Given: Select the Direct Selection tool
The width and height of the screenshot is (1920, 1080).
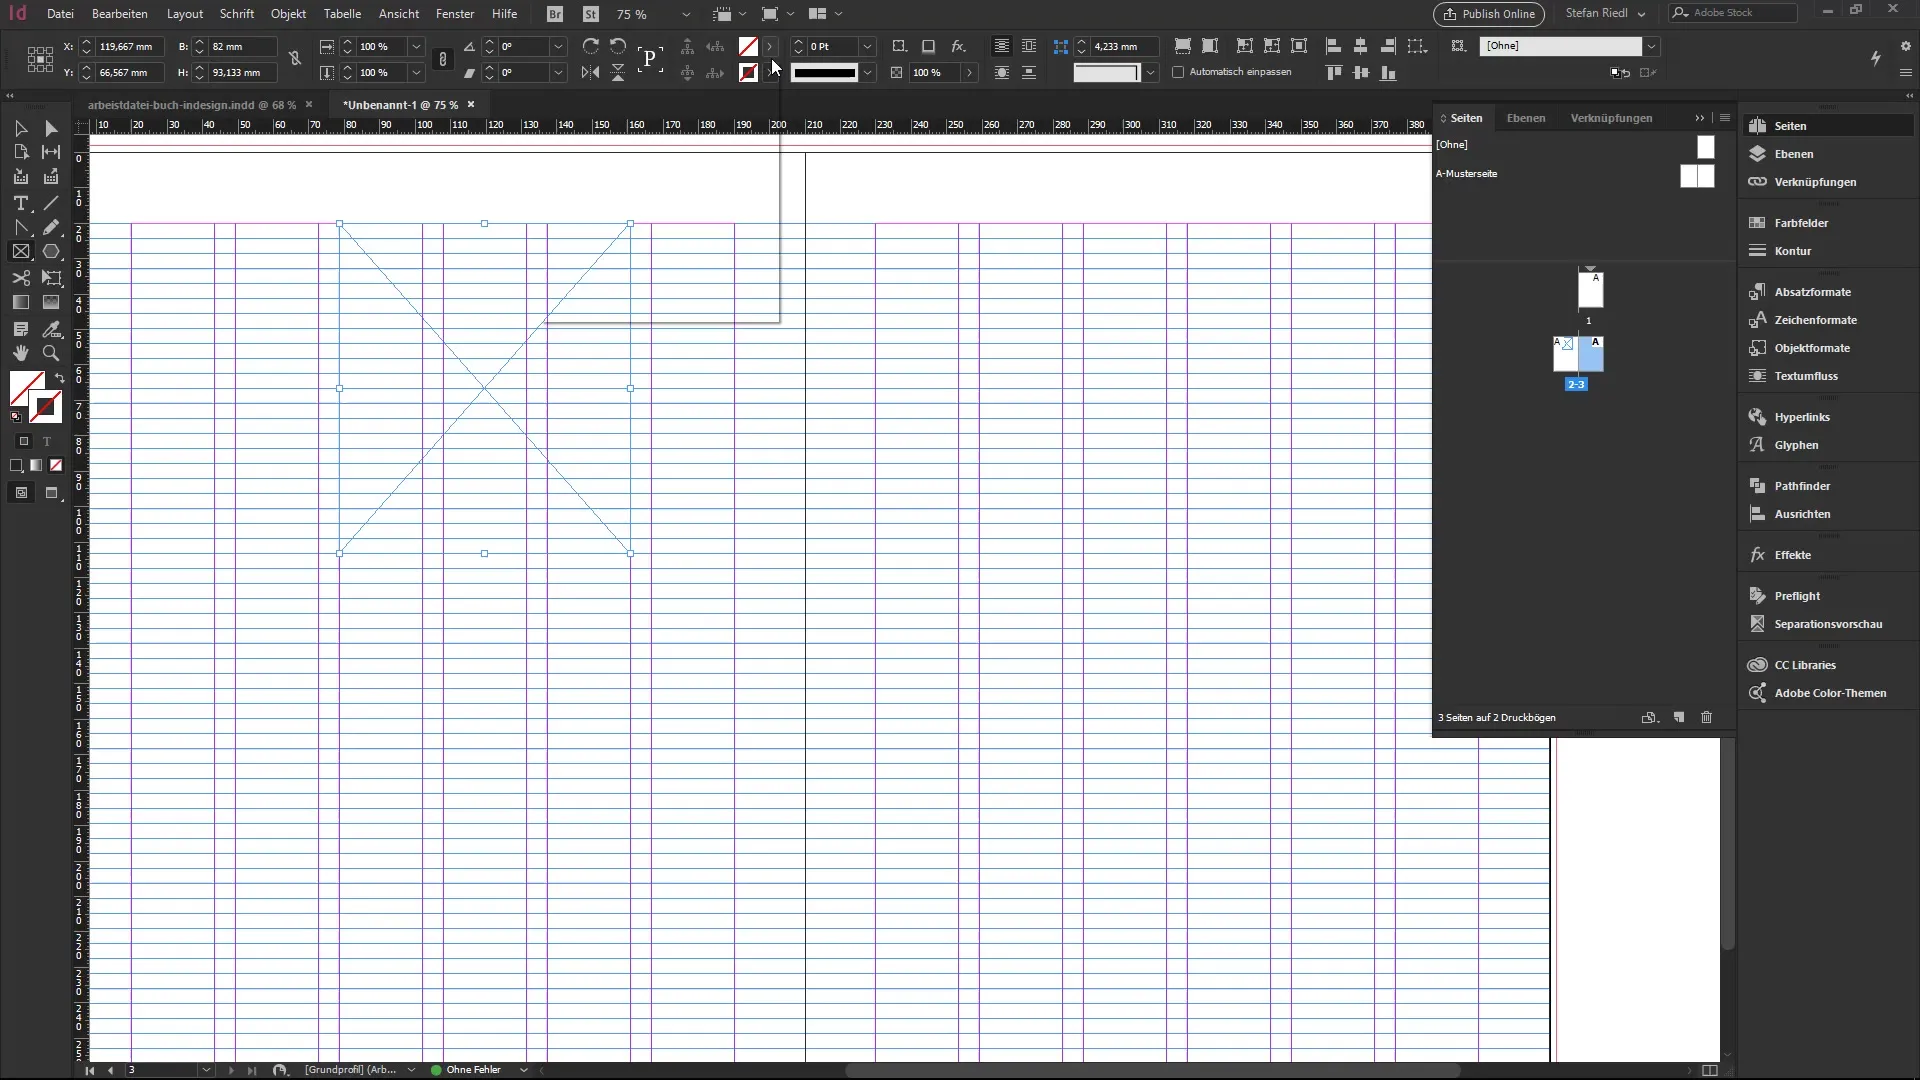Looking at the screenshot, I should tap(51, 129).
